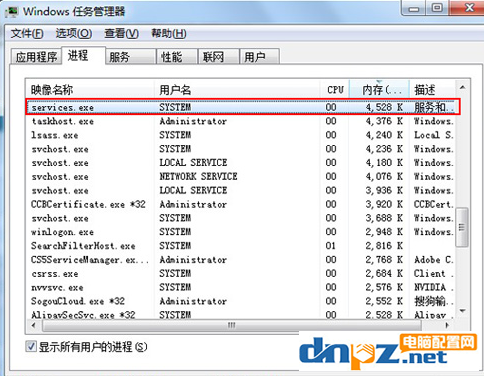Click the 2,552 K memory value
484x376 pixels.
[x=384, y=301]
